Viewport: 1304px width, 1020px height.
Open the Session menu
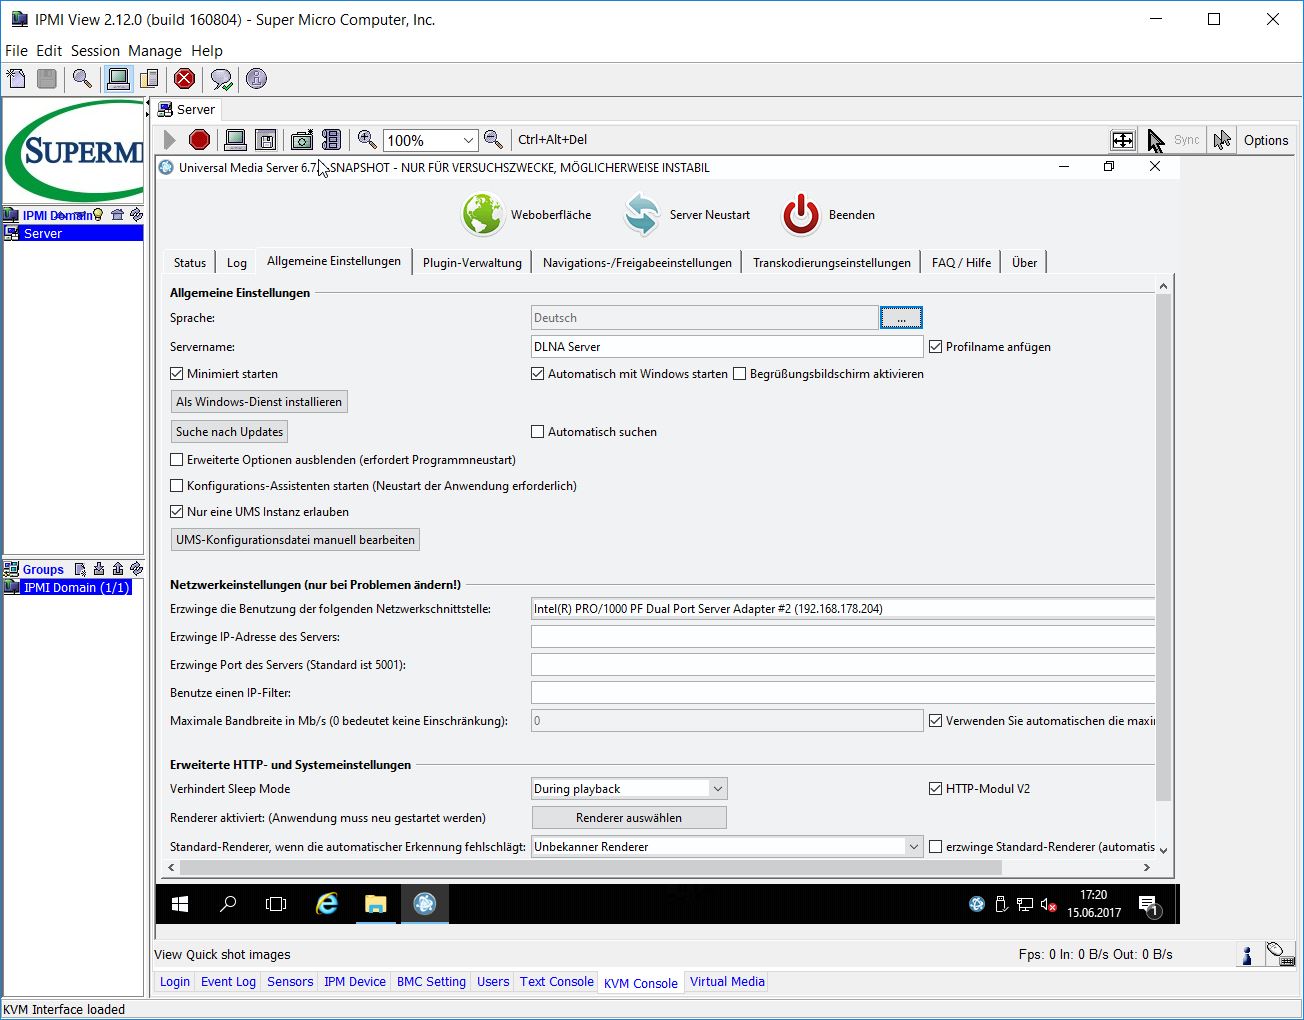coord(95,51)
